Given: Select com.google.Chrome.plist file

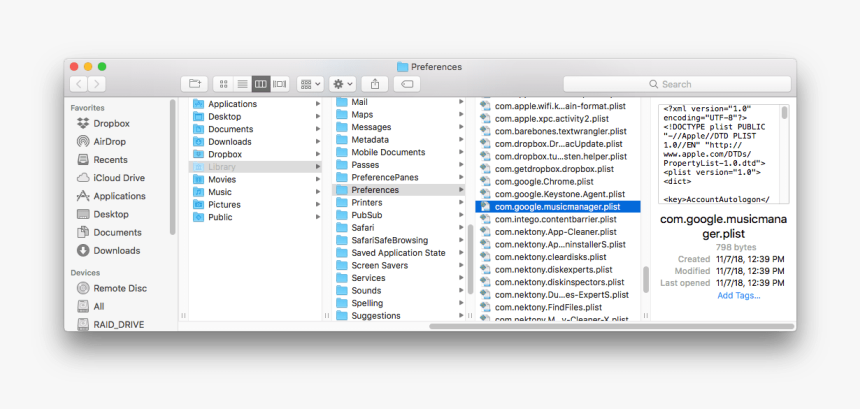Looking at the screenshot, I should point(558,181).
